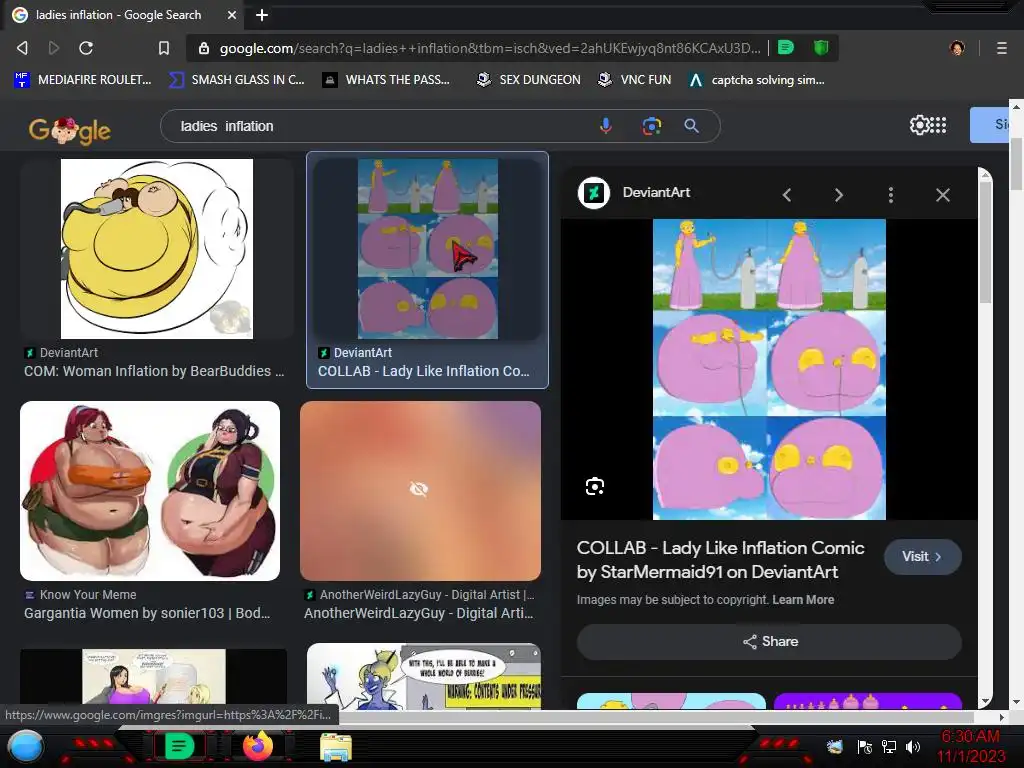Reveal the blurred image via crossed-eye icon
The height and width of the screenshot is (768, 1024).
419,488
